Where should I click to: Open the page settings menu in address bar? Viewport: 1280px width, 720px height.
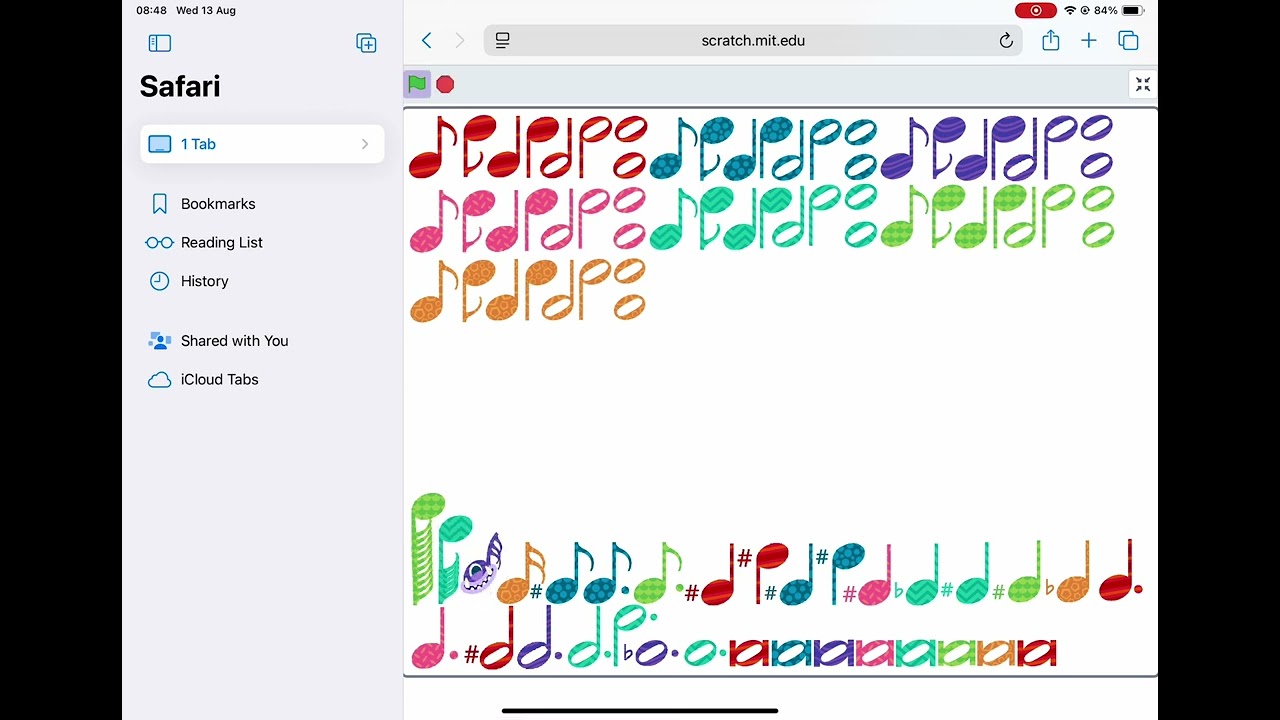(x=503, y=40)
